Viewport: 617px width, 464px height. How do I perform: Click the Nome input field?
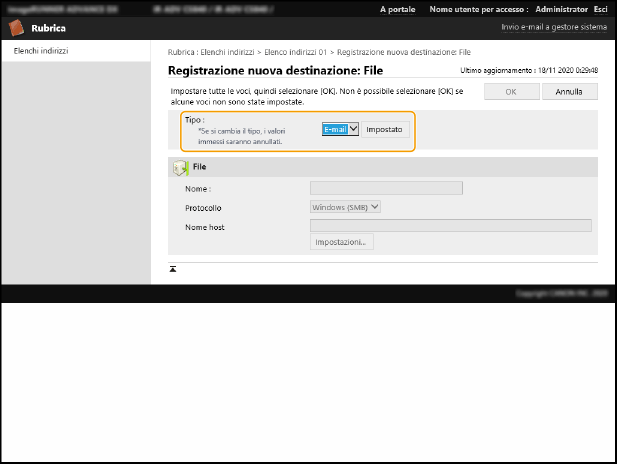point(386,187)
